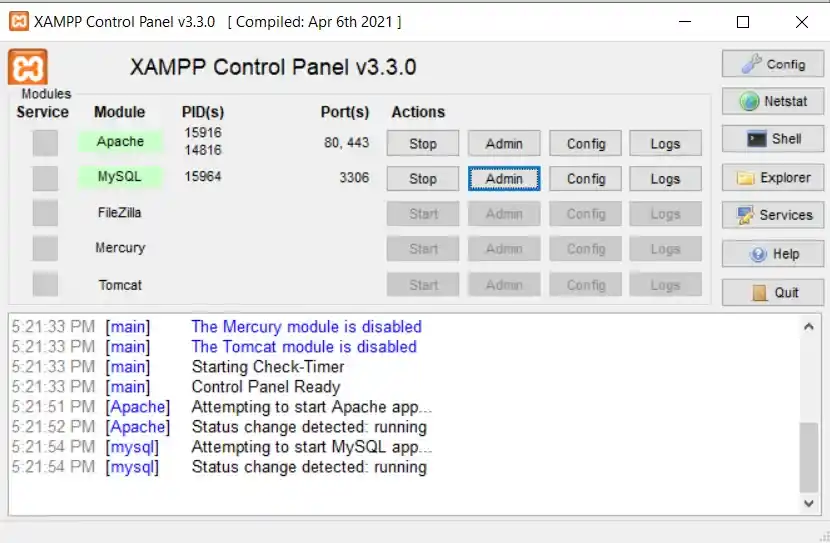The height and width of the screenshot is (543, 830).
Task: Click Apache PID 14816
Action: tap(203, 150)
